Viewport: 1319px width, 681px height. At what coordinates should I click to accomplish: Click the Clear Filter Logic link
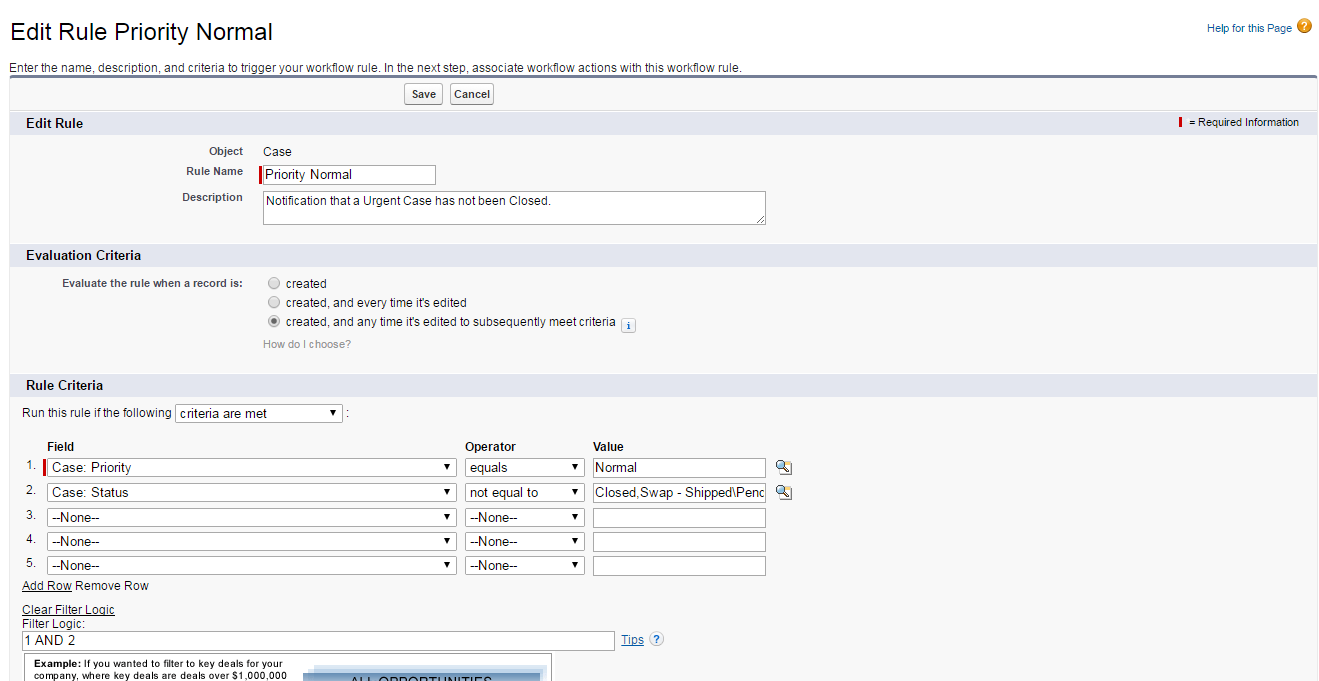click(68, 610)
